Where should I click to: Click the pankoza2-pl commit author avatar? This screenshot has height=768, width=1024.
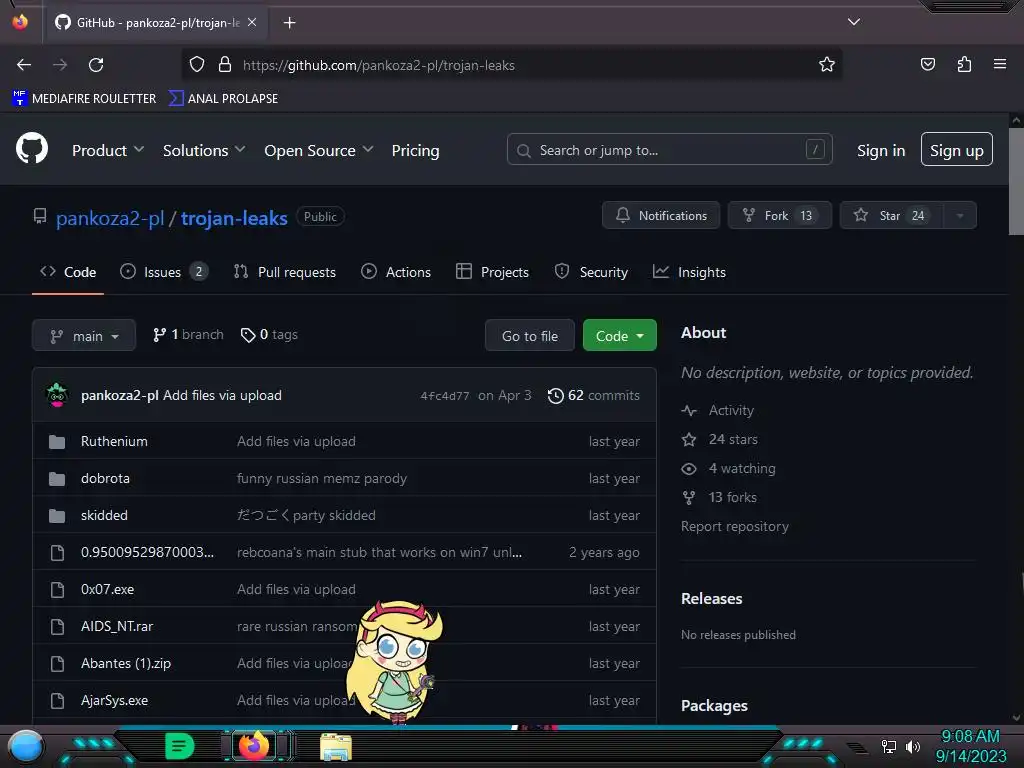tap(57, 395)
